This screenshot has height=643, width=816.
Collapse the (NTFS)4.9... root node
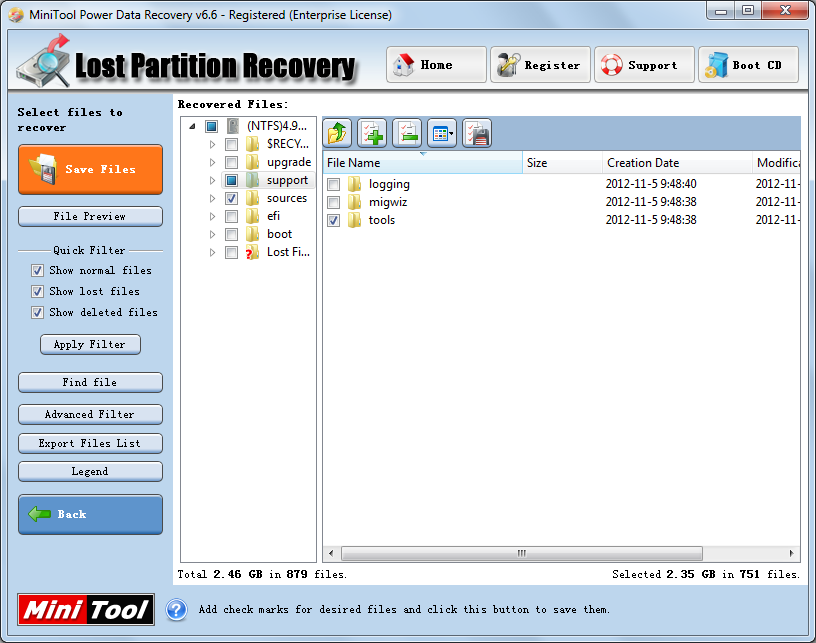tap(193, 126)
